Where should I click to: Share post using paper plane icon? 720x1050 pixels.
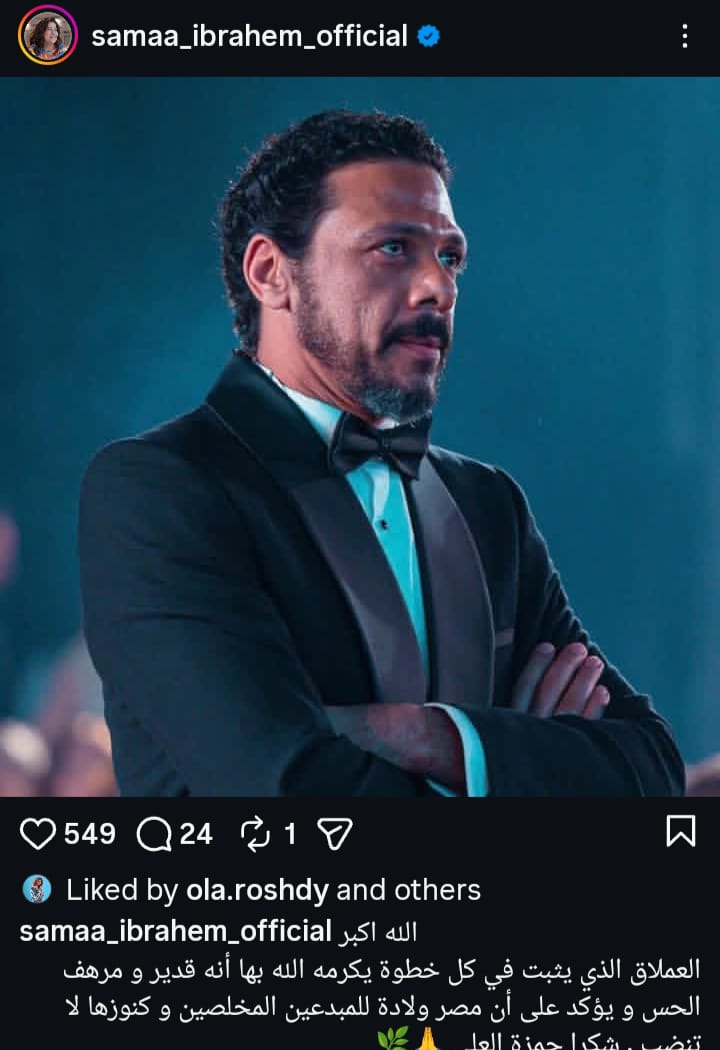click(335, 834)
